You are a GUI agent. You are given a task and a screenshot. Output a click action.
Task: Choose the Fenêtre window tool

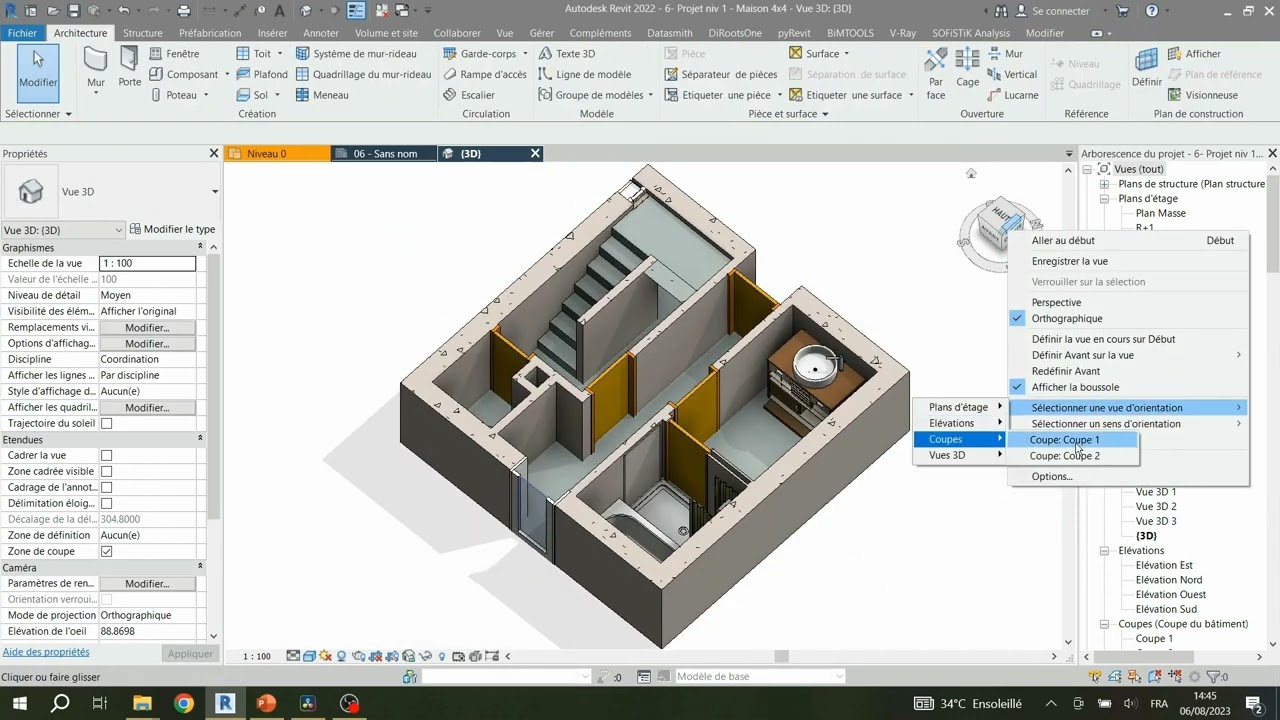[175, 54]
